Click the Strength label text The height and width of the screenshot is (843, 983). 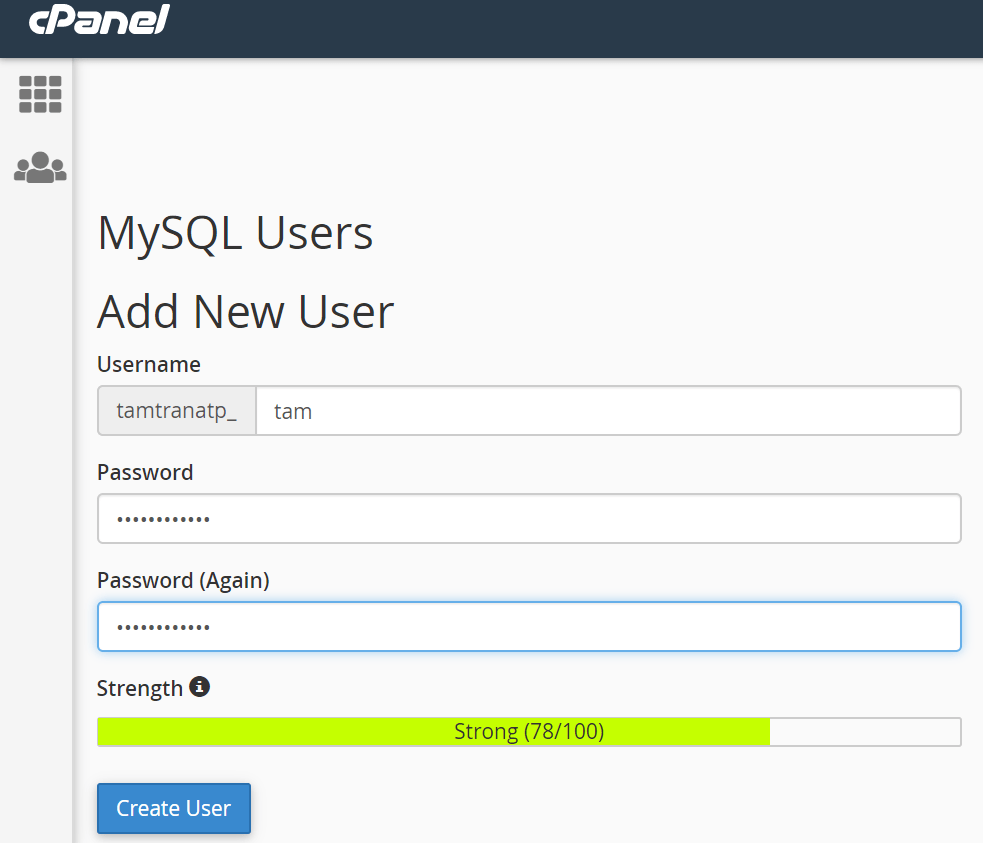(139, 688)
